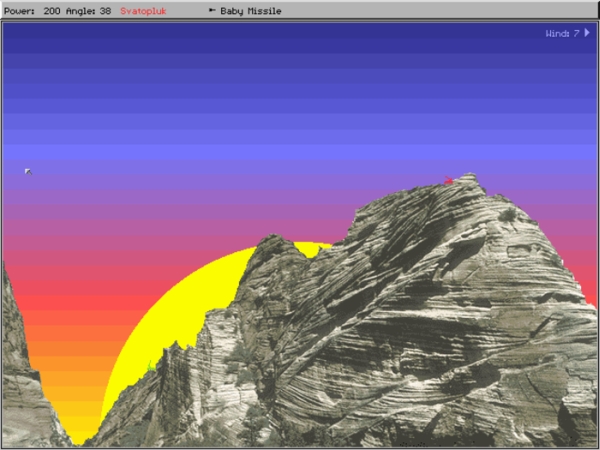Image resolution: width=600 pixels, height=450 pixels.
Task: Select the Baby Missile weapon label
Action: [251, 11]
